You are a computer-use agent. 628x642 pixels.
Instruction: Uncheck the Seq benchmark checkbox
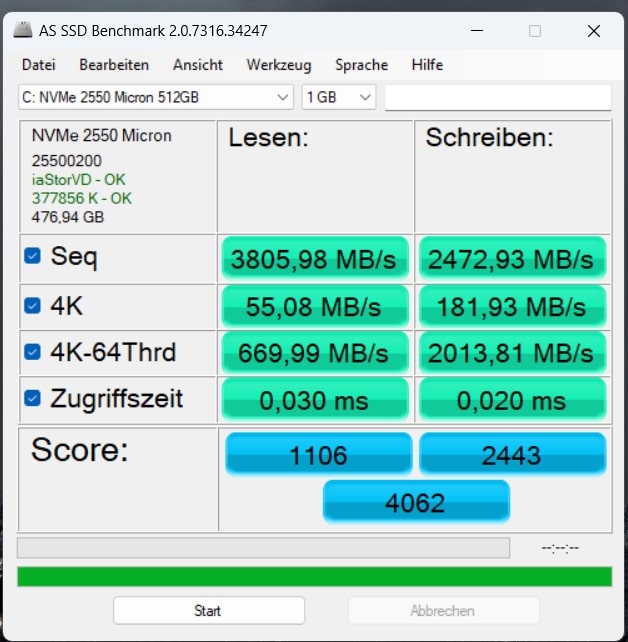pos(32,257)
